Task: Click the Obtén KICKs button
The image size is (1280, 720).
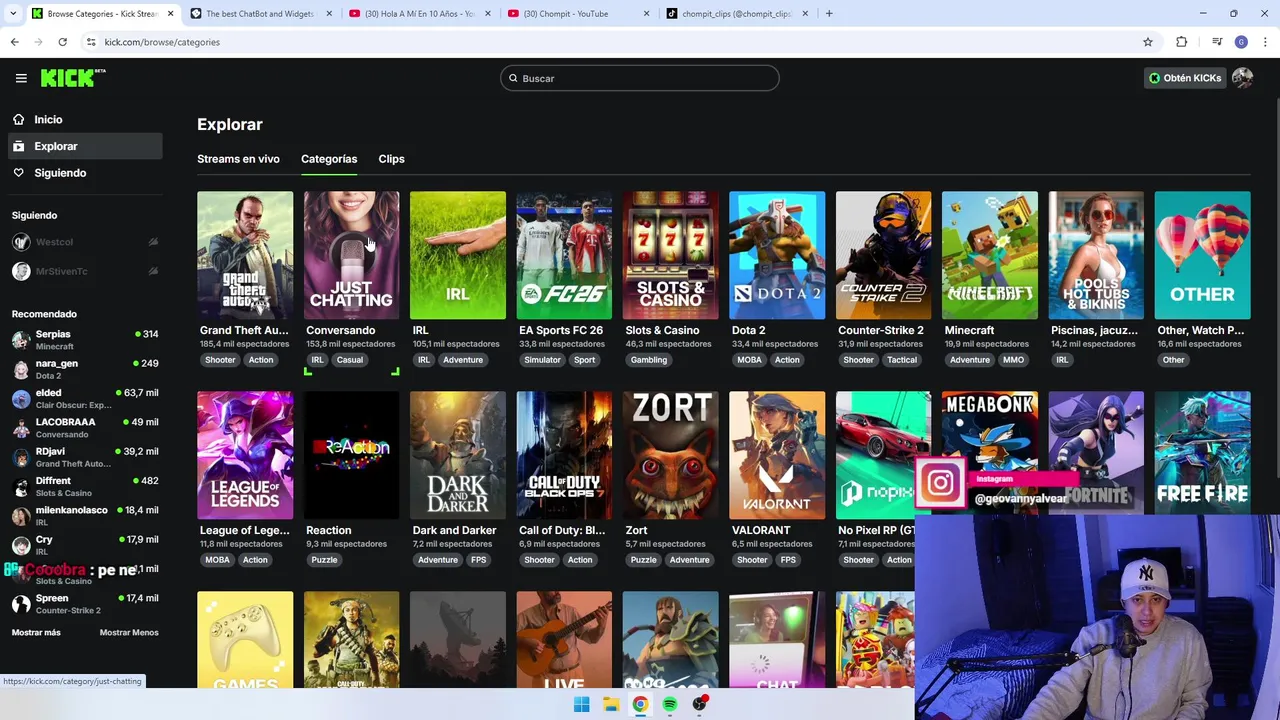Action: [1184, 78]
